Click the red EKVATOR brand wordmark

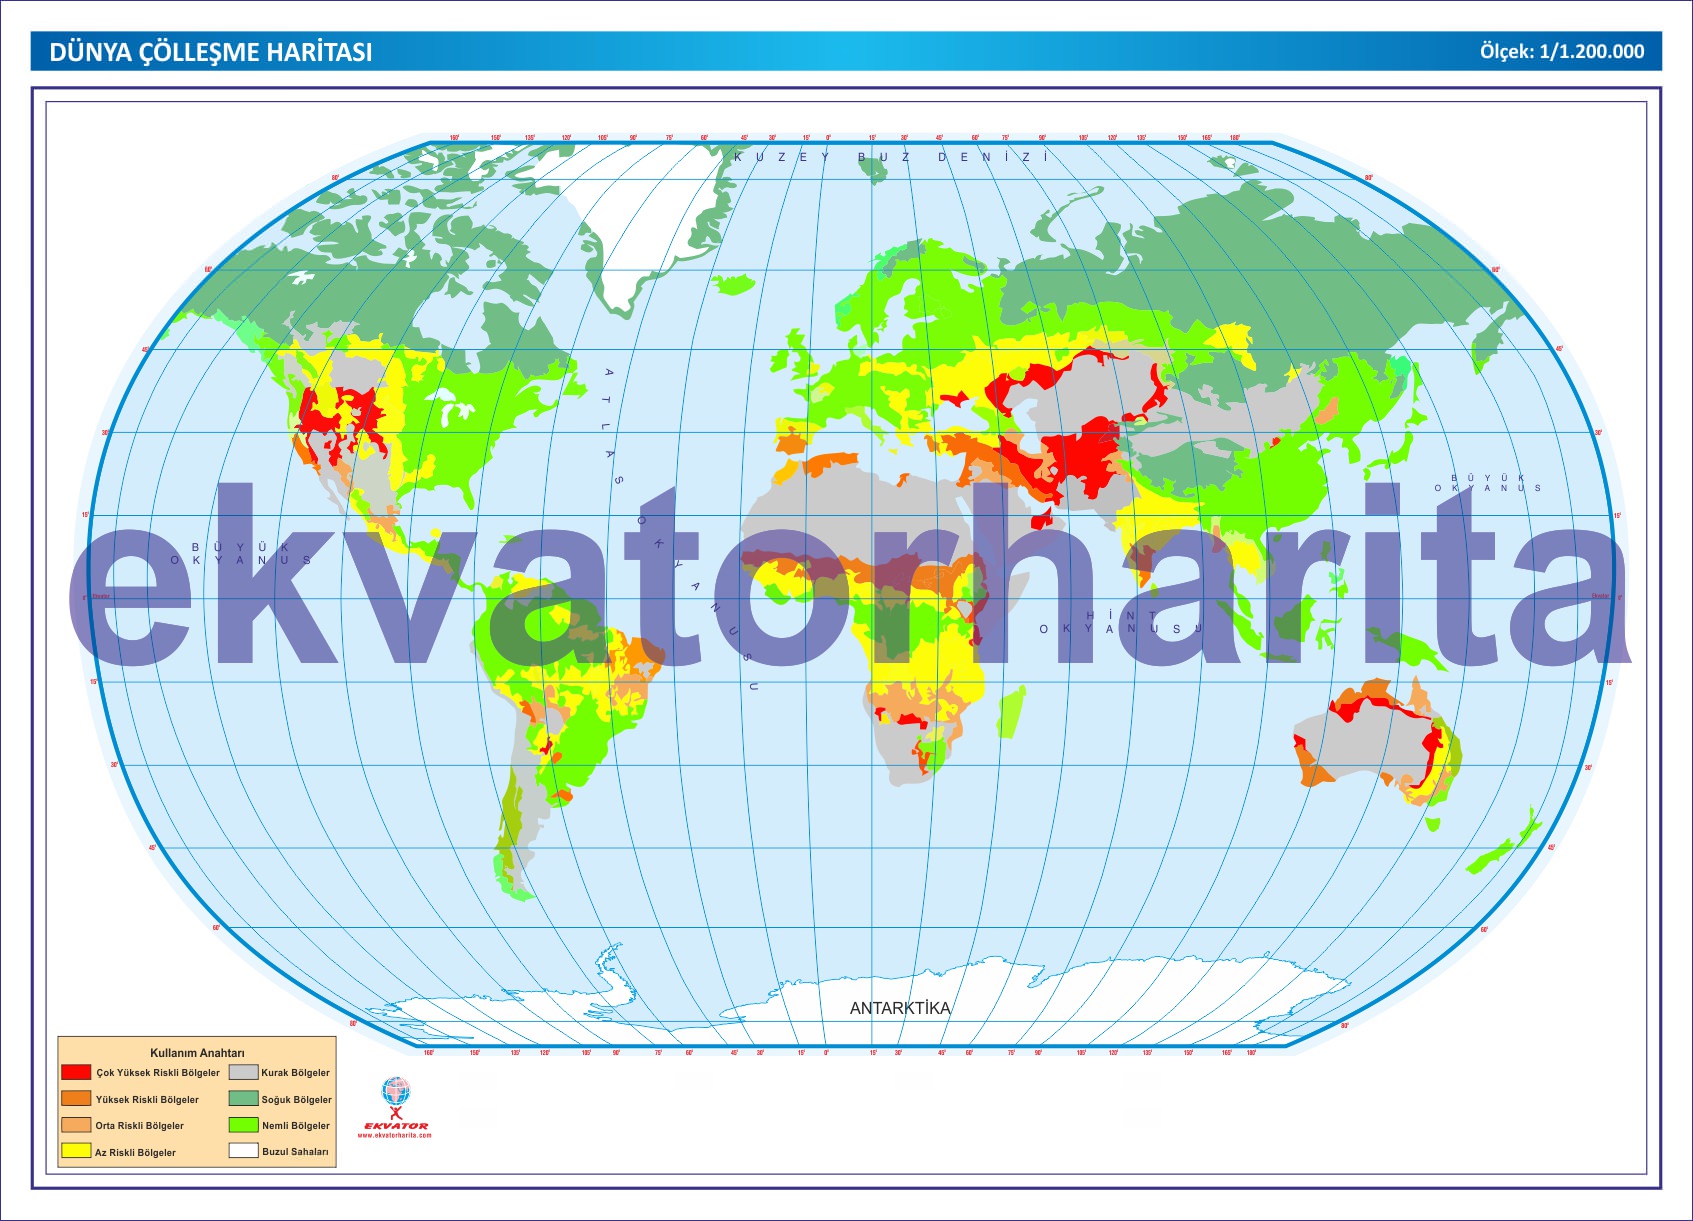coord(396,1126)
